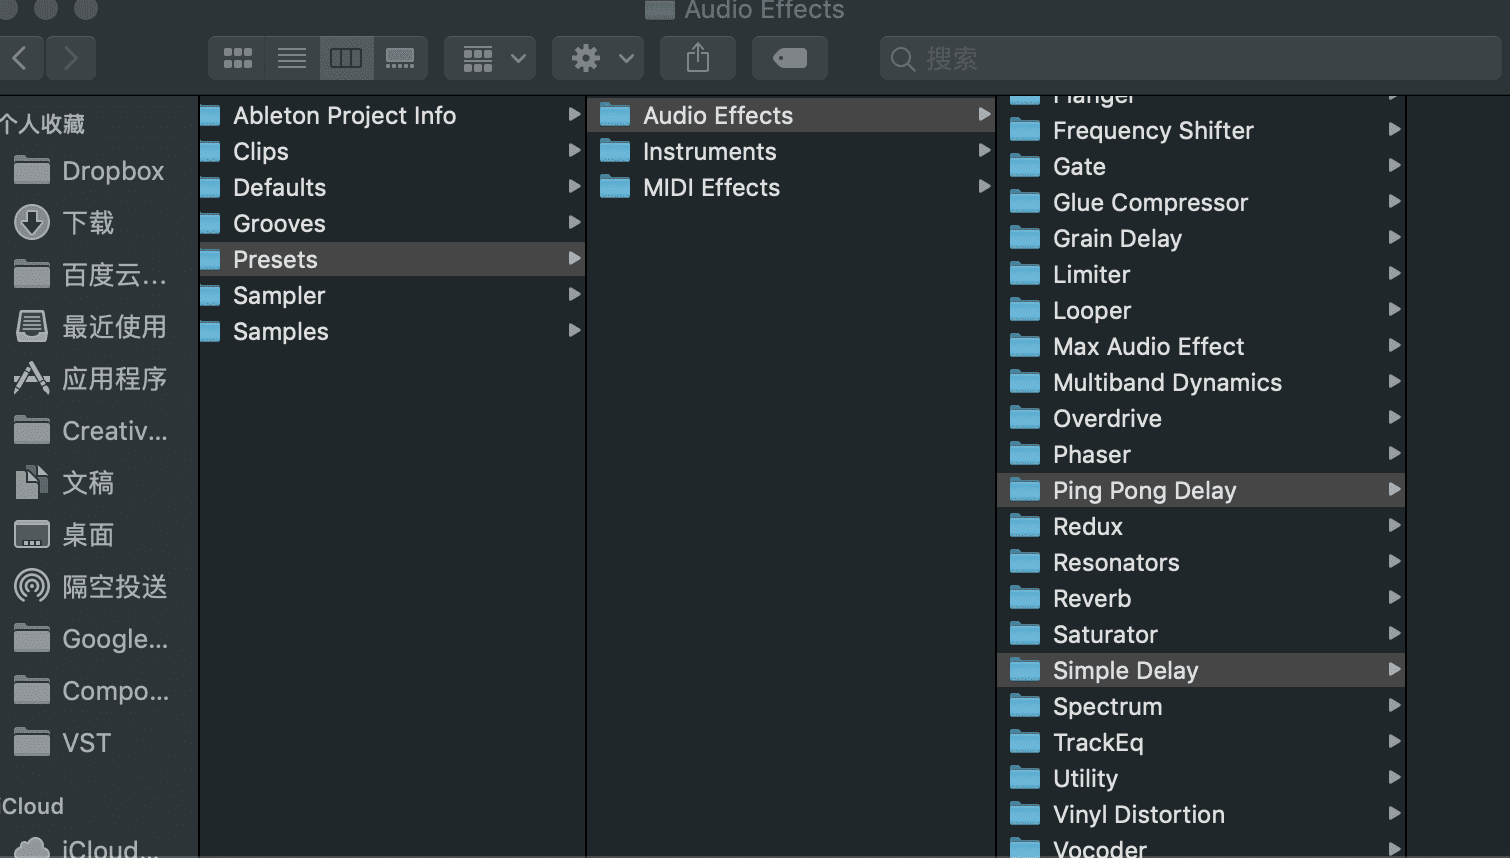This screenshot has width=1510, height=858.
Task: Go back with the left chevron button
Action: pos(21,58)
